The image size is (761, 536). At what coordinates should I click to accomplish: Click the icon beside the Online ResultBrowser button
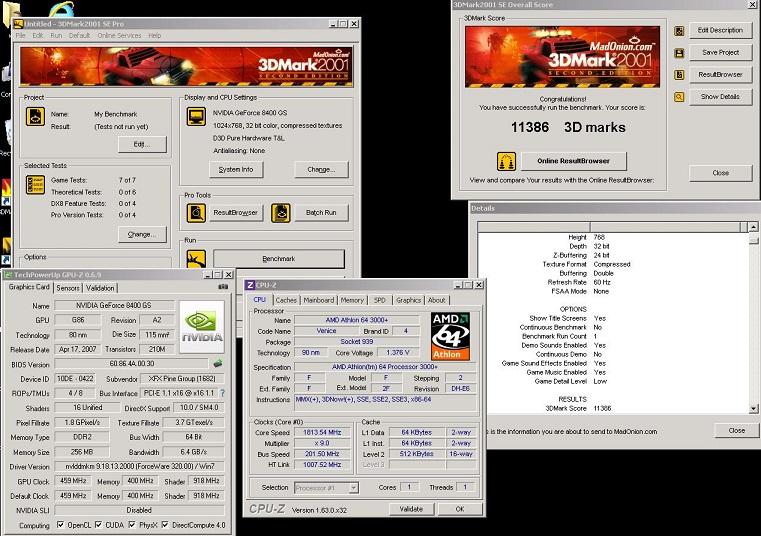coord(506,161)
